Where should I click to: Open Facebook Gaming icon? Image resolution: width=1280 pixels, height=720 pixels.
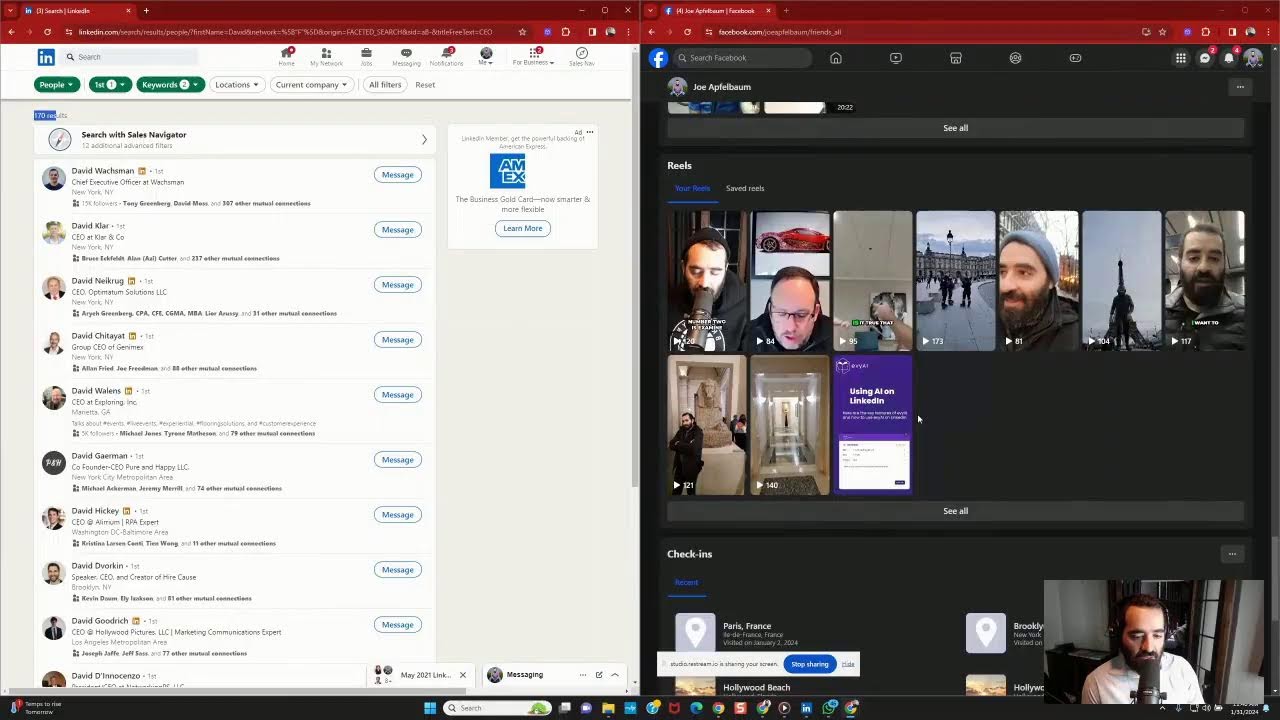[x=1075, y=58]
